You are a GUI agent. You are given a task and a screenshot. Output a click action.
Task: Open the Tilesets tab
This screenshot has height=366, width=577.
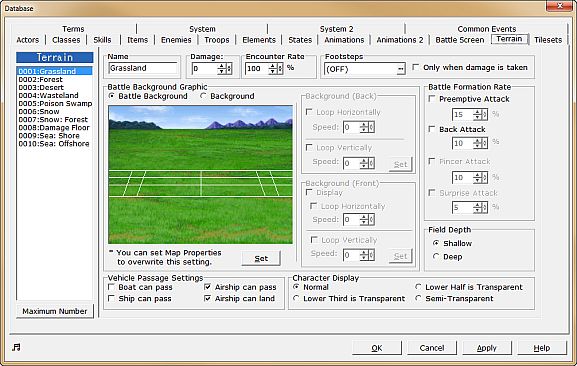click(548, 40)
